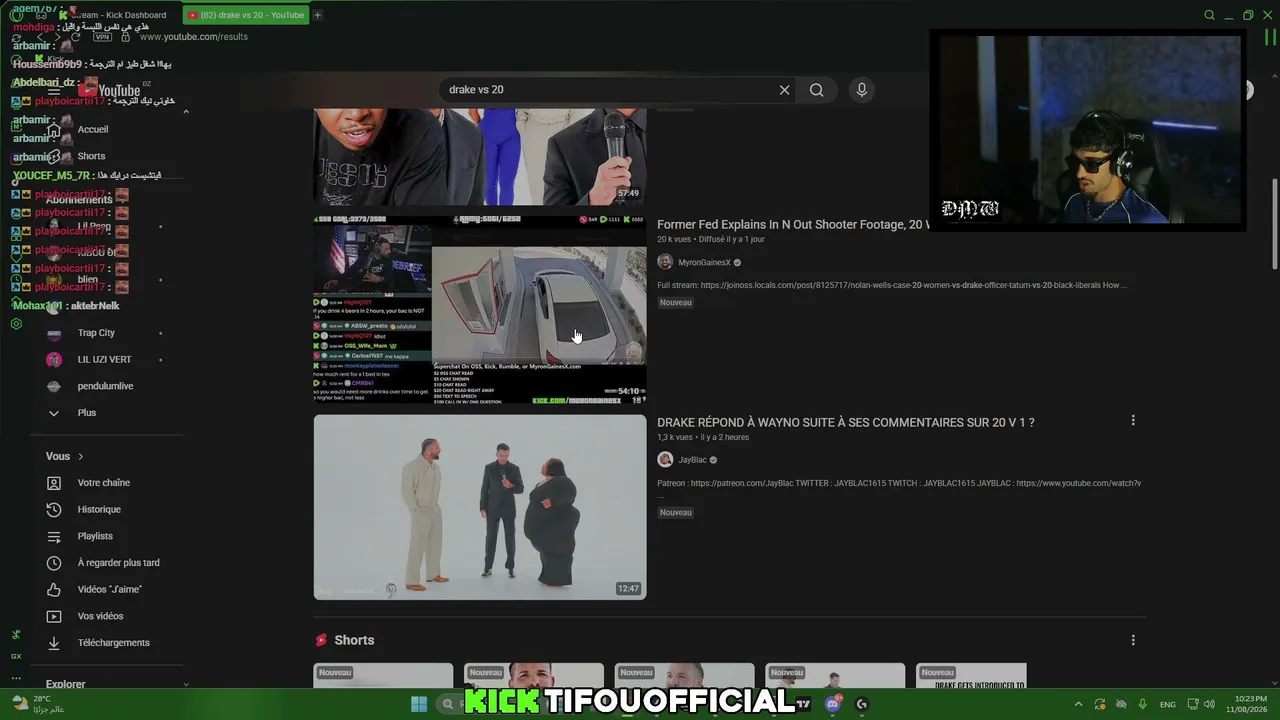
Task: Open more options for the Shorts shelf
Action: point(1133,640)
